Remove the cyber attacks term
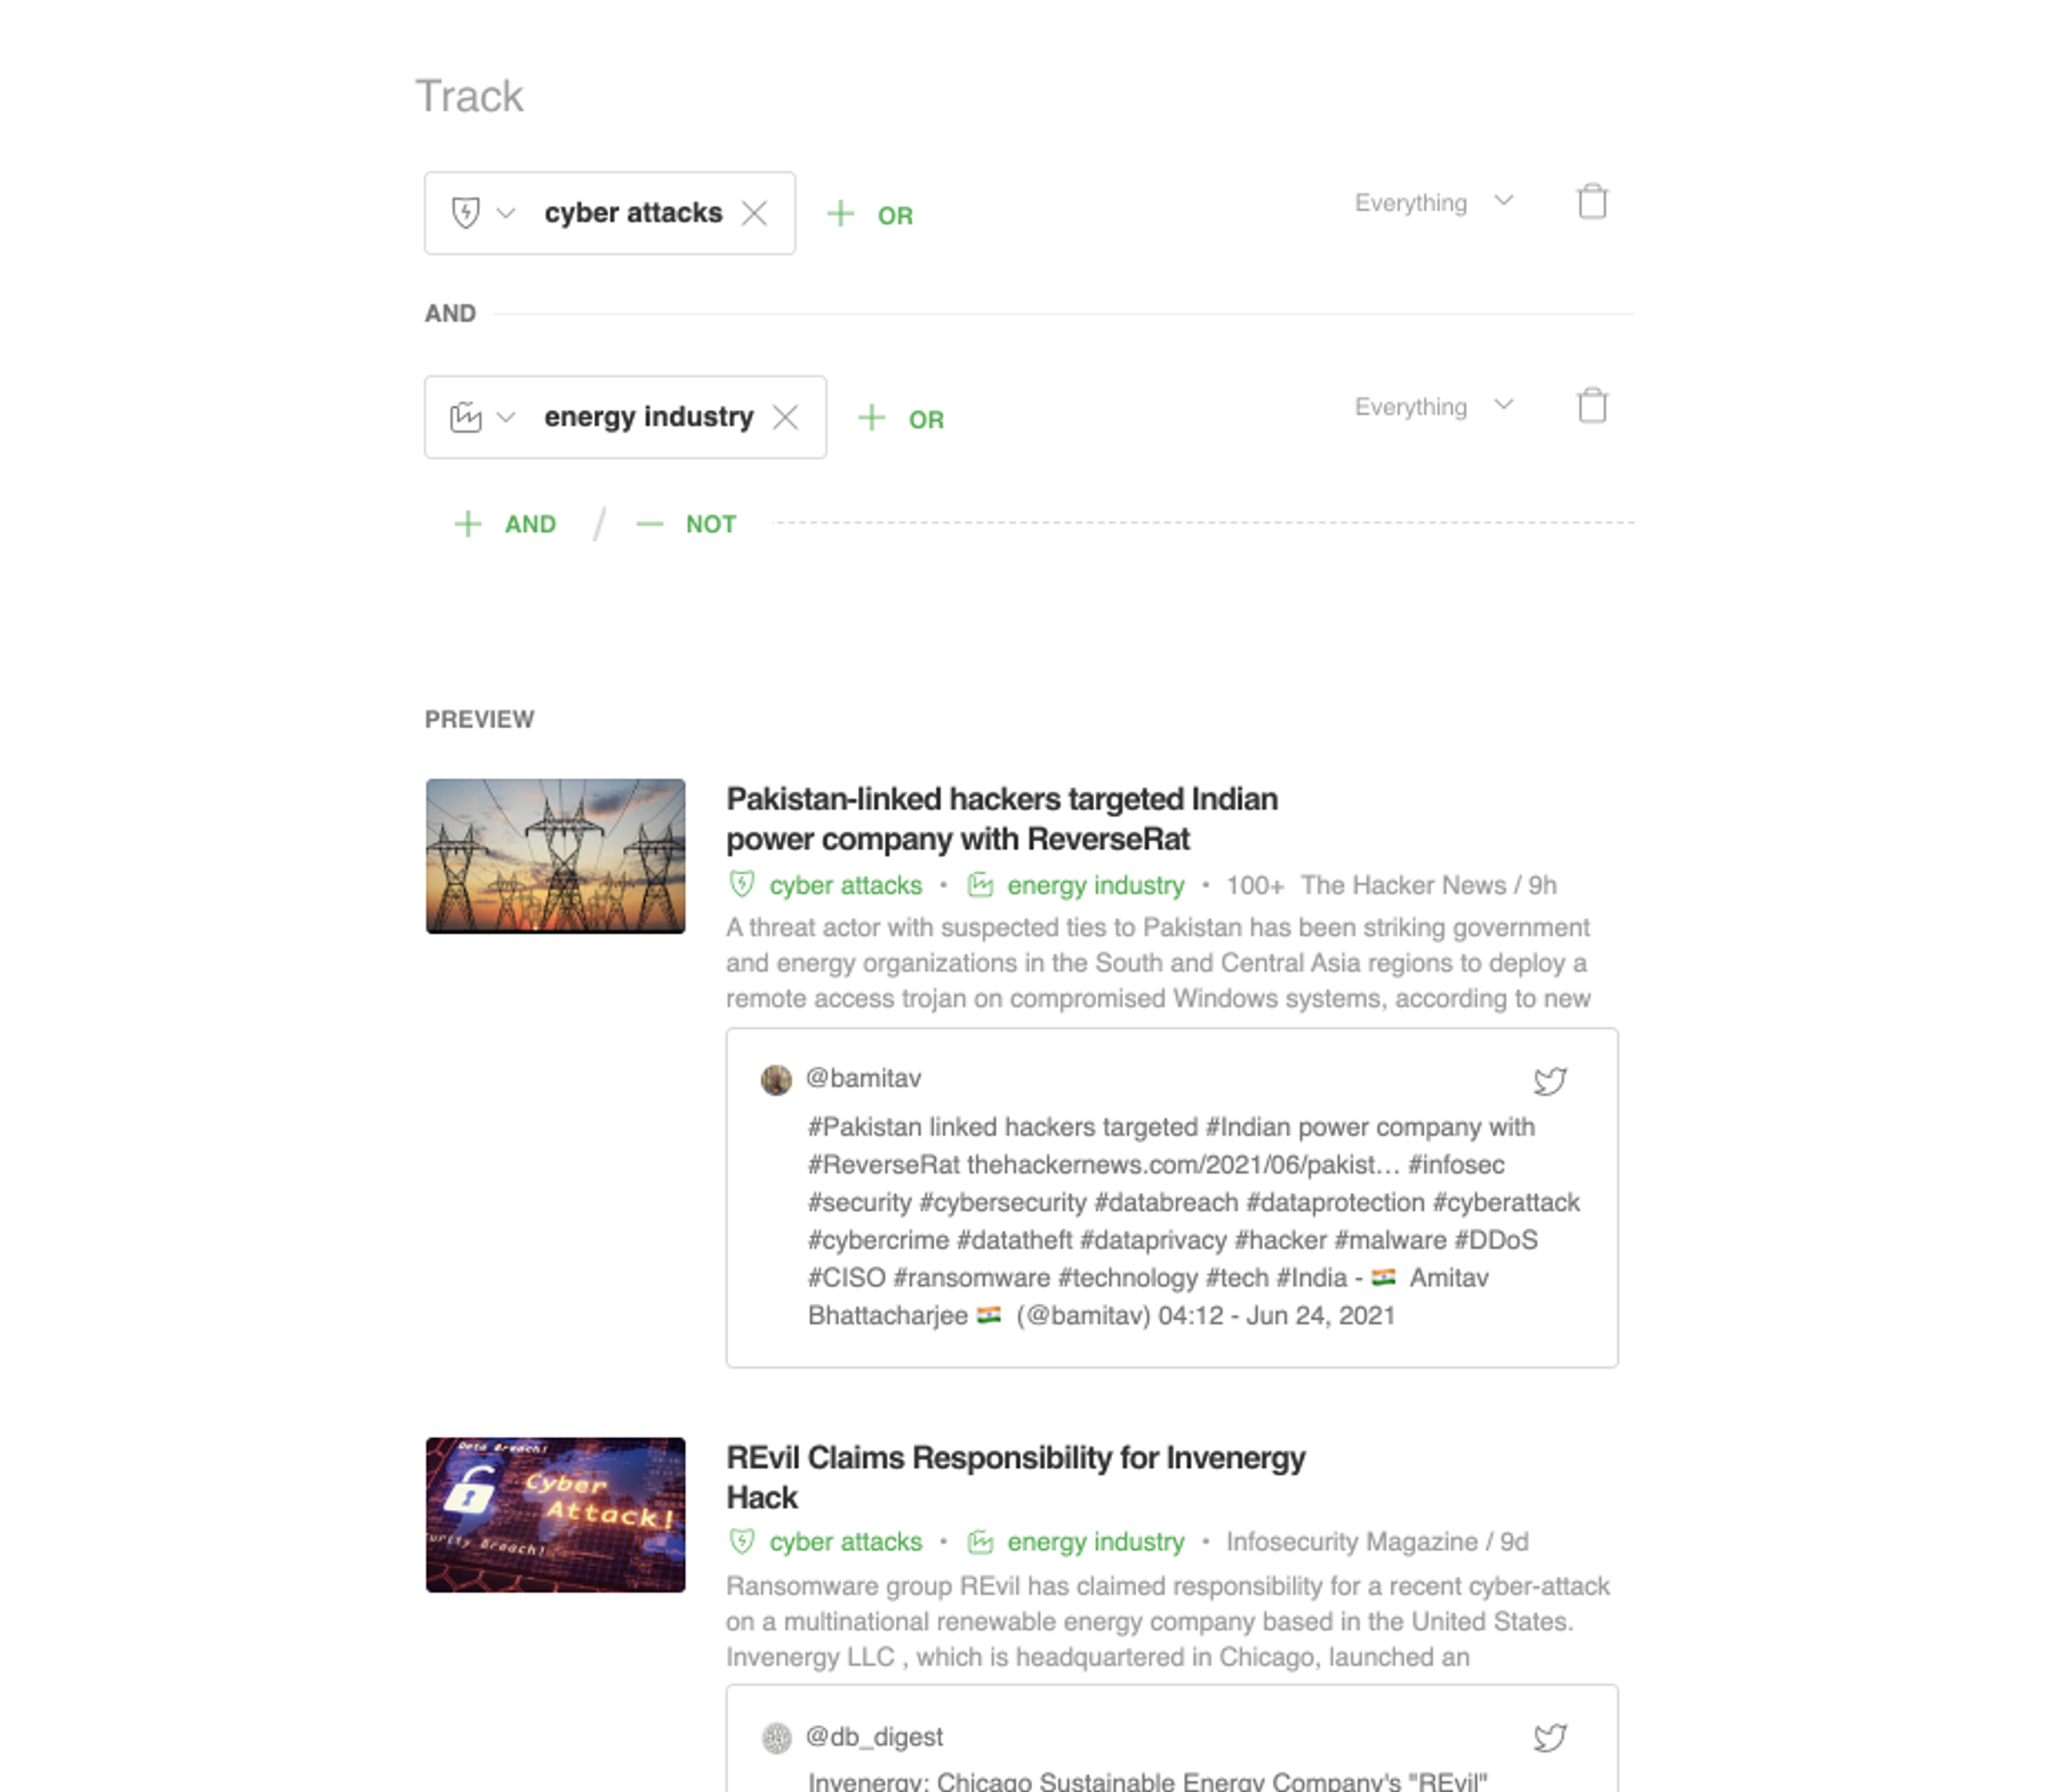The width and height of the screenshot is (2056, 1792). [754, 213]
